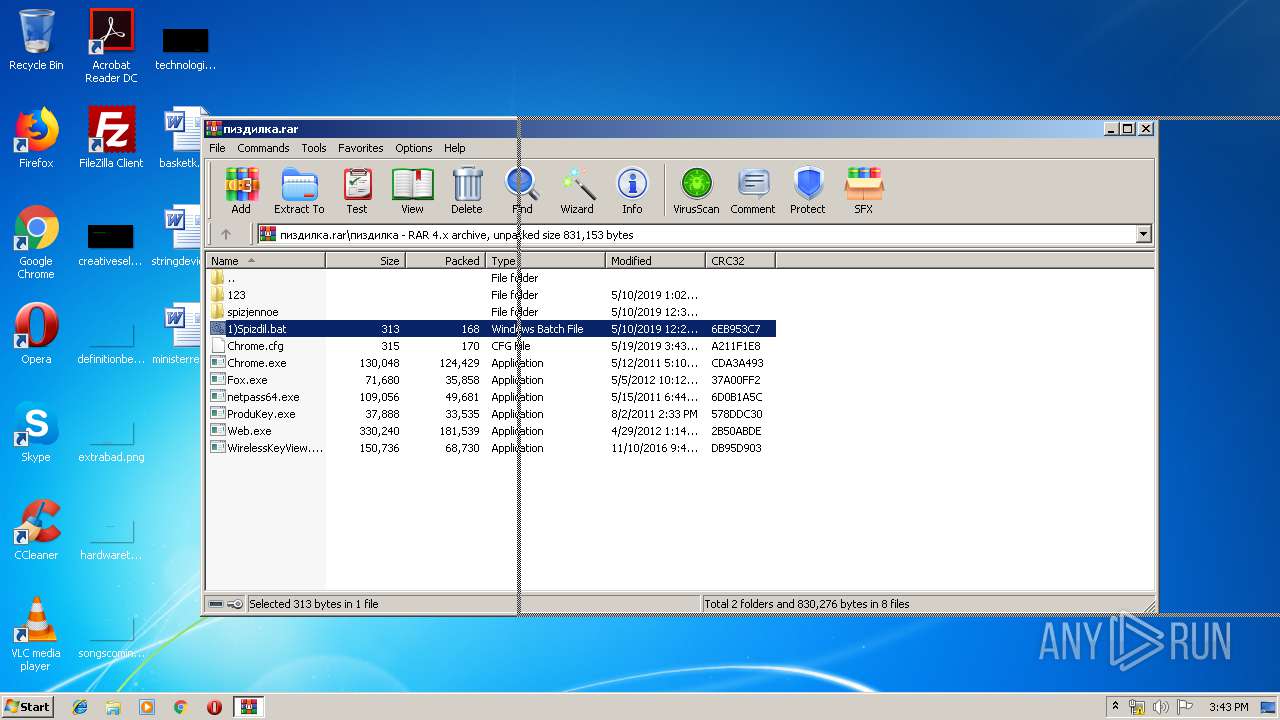Select the Chrome.cfg file
This screenshot has height=720, width=1280.
[491, 346]
